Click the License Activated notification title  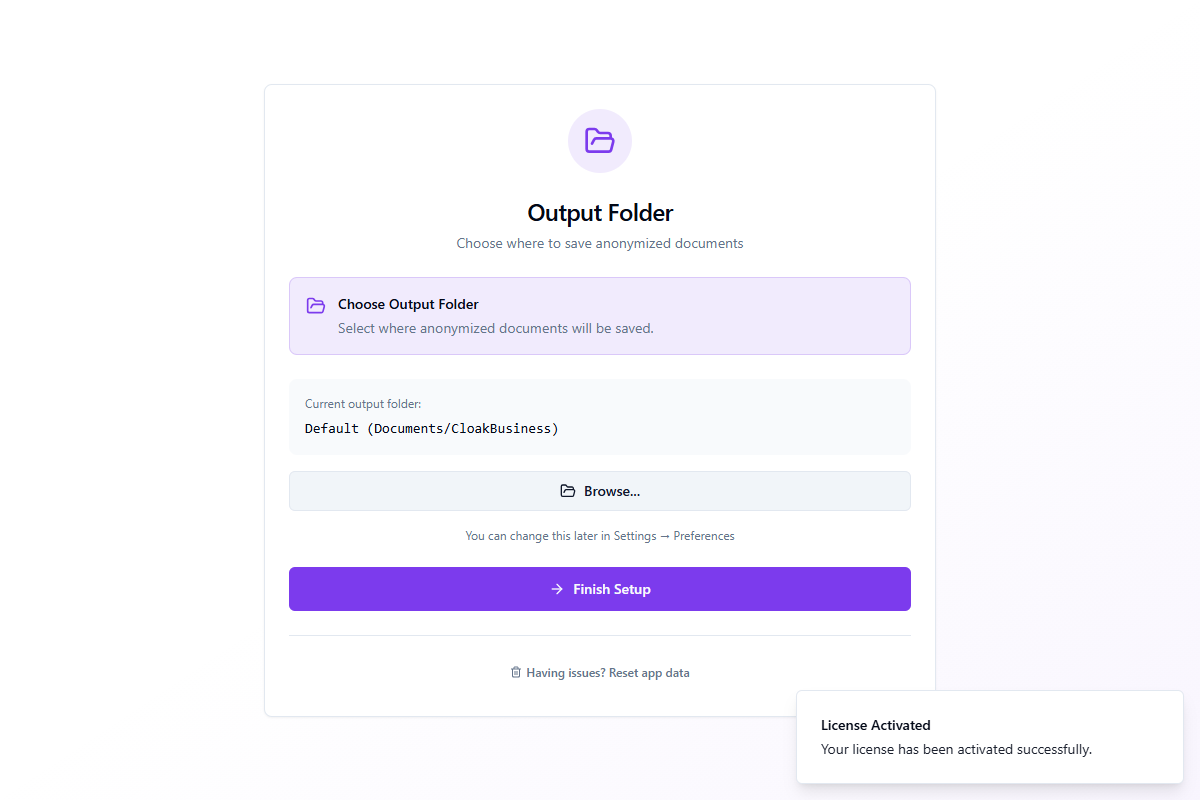876,725
